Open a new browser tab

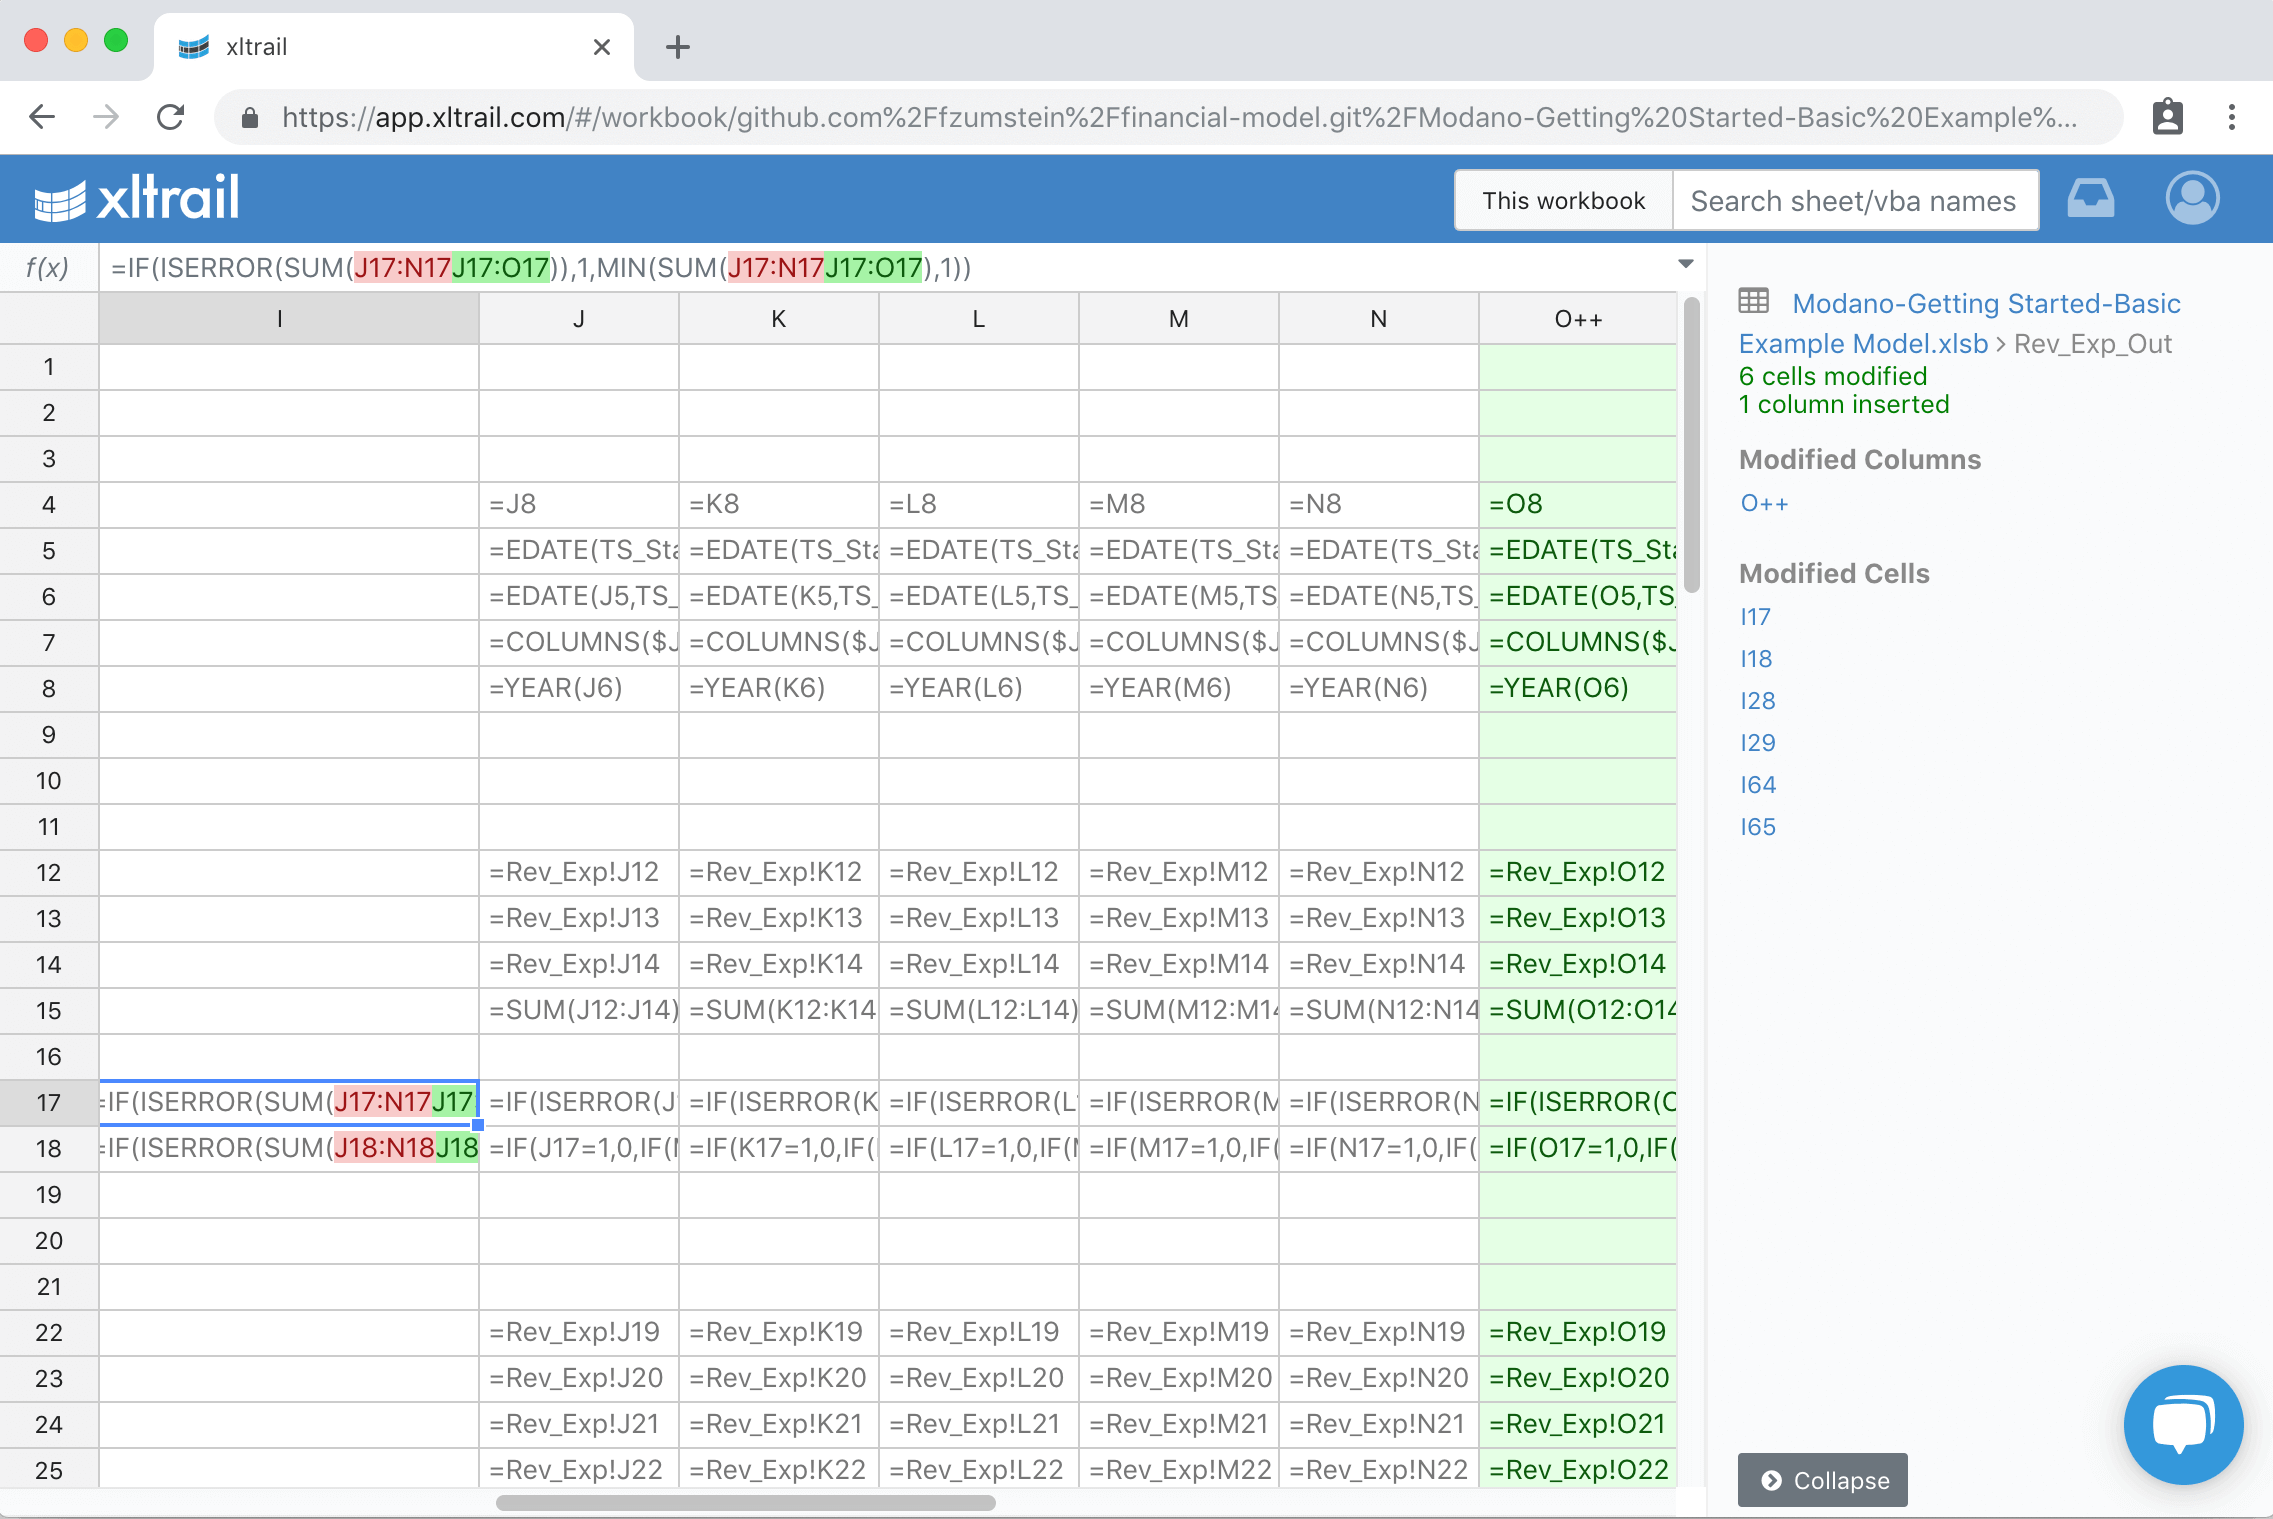point(678,47)
